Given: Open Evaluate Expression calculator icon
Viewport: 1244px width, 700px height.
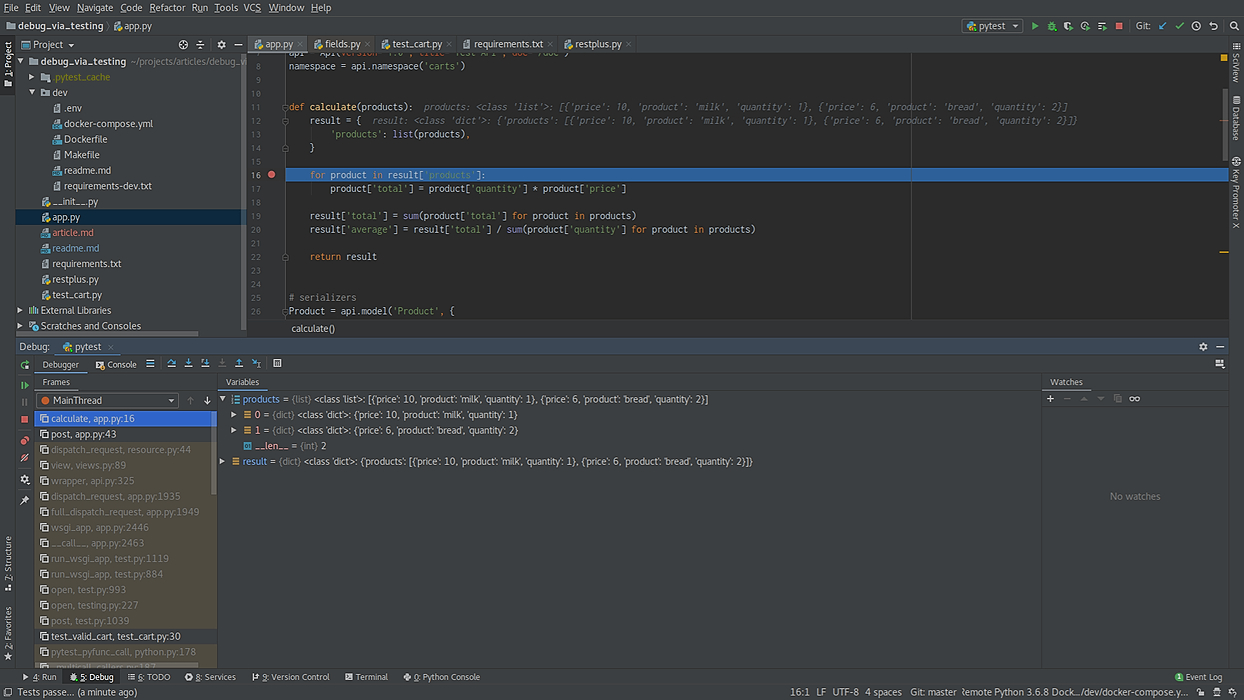Looking at the screenshot, I should pos(277,364).
